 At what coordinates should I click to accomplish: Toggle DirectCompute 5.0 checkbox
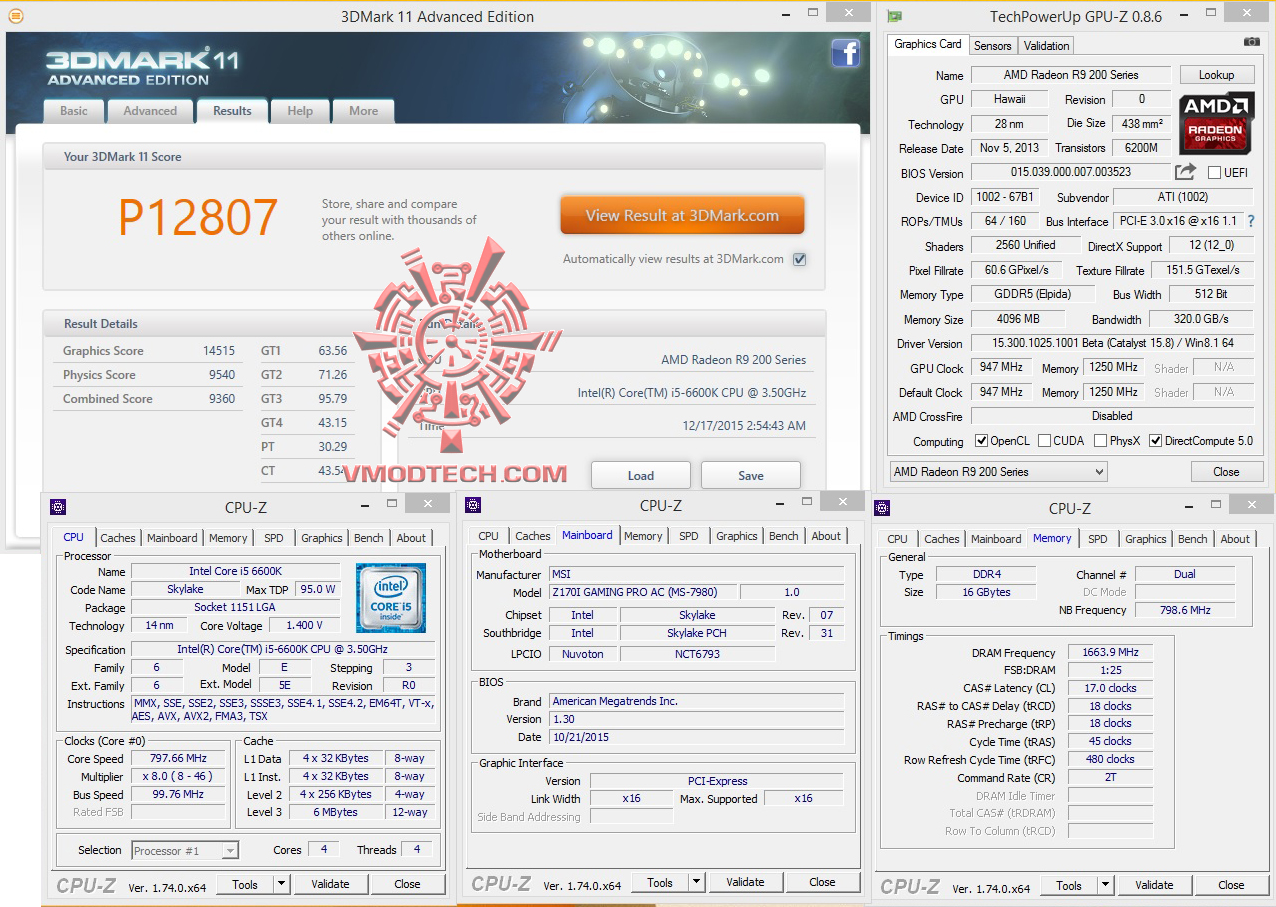click(x=1156, y=441)
